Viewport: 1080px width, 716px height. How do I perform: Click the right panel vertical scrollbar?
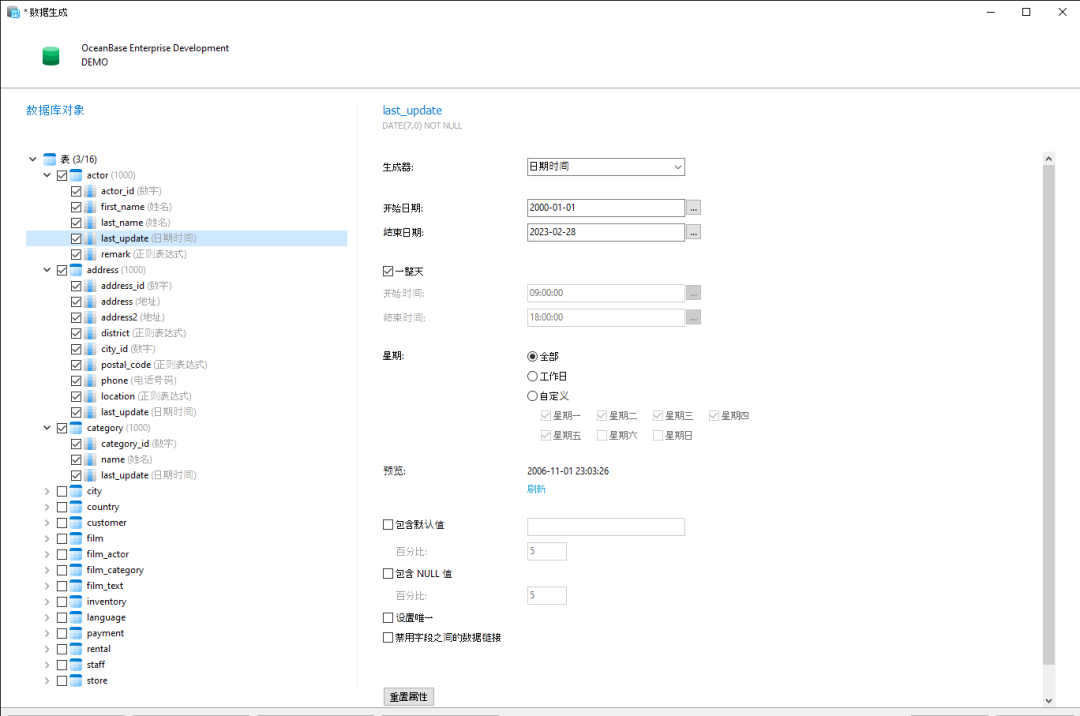point(1048,415)
